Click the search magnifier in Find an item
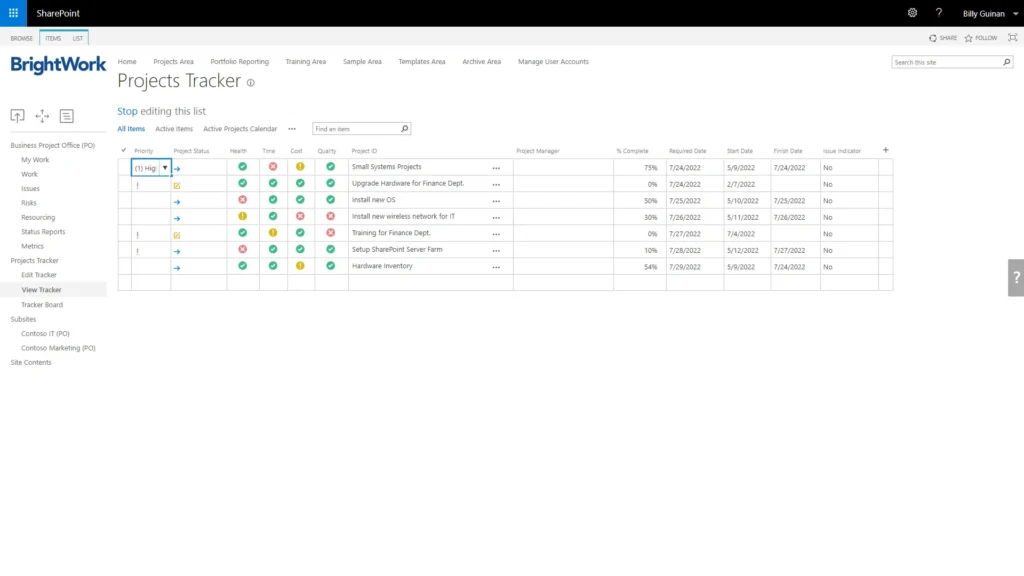 coord(404,129)
